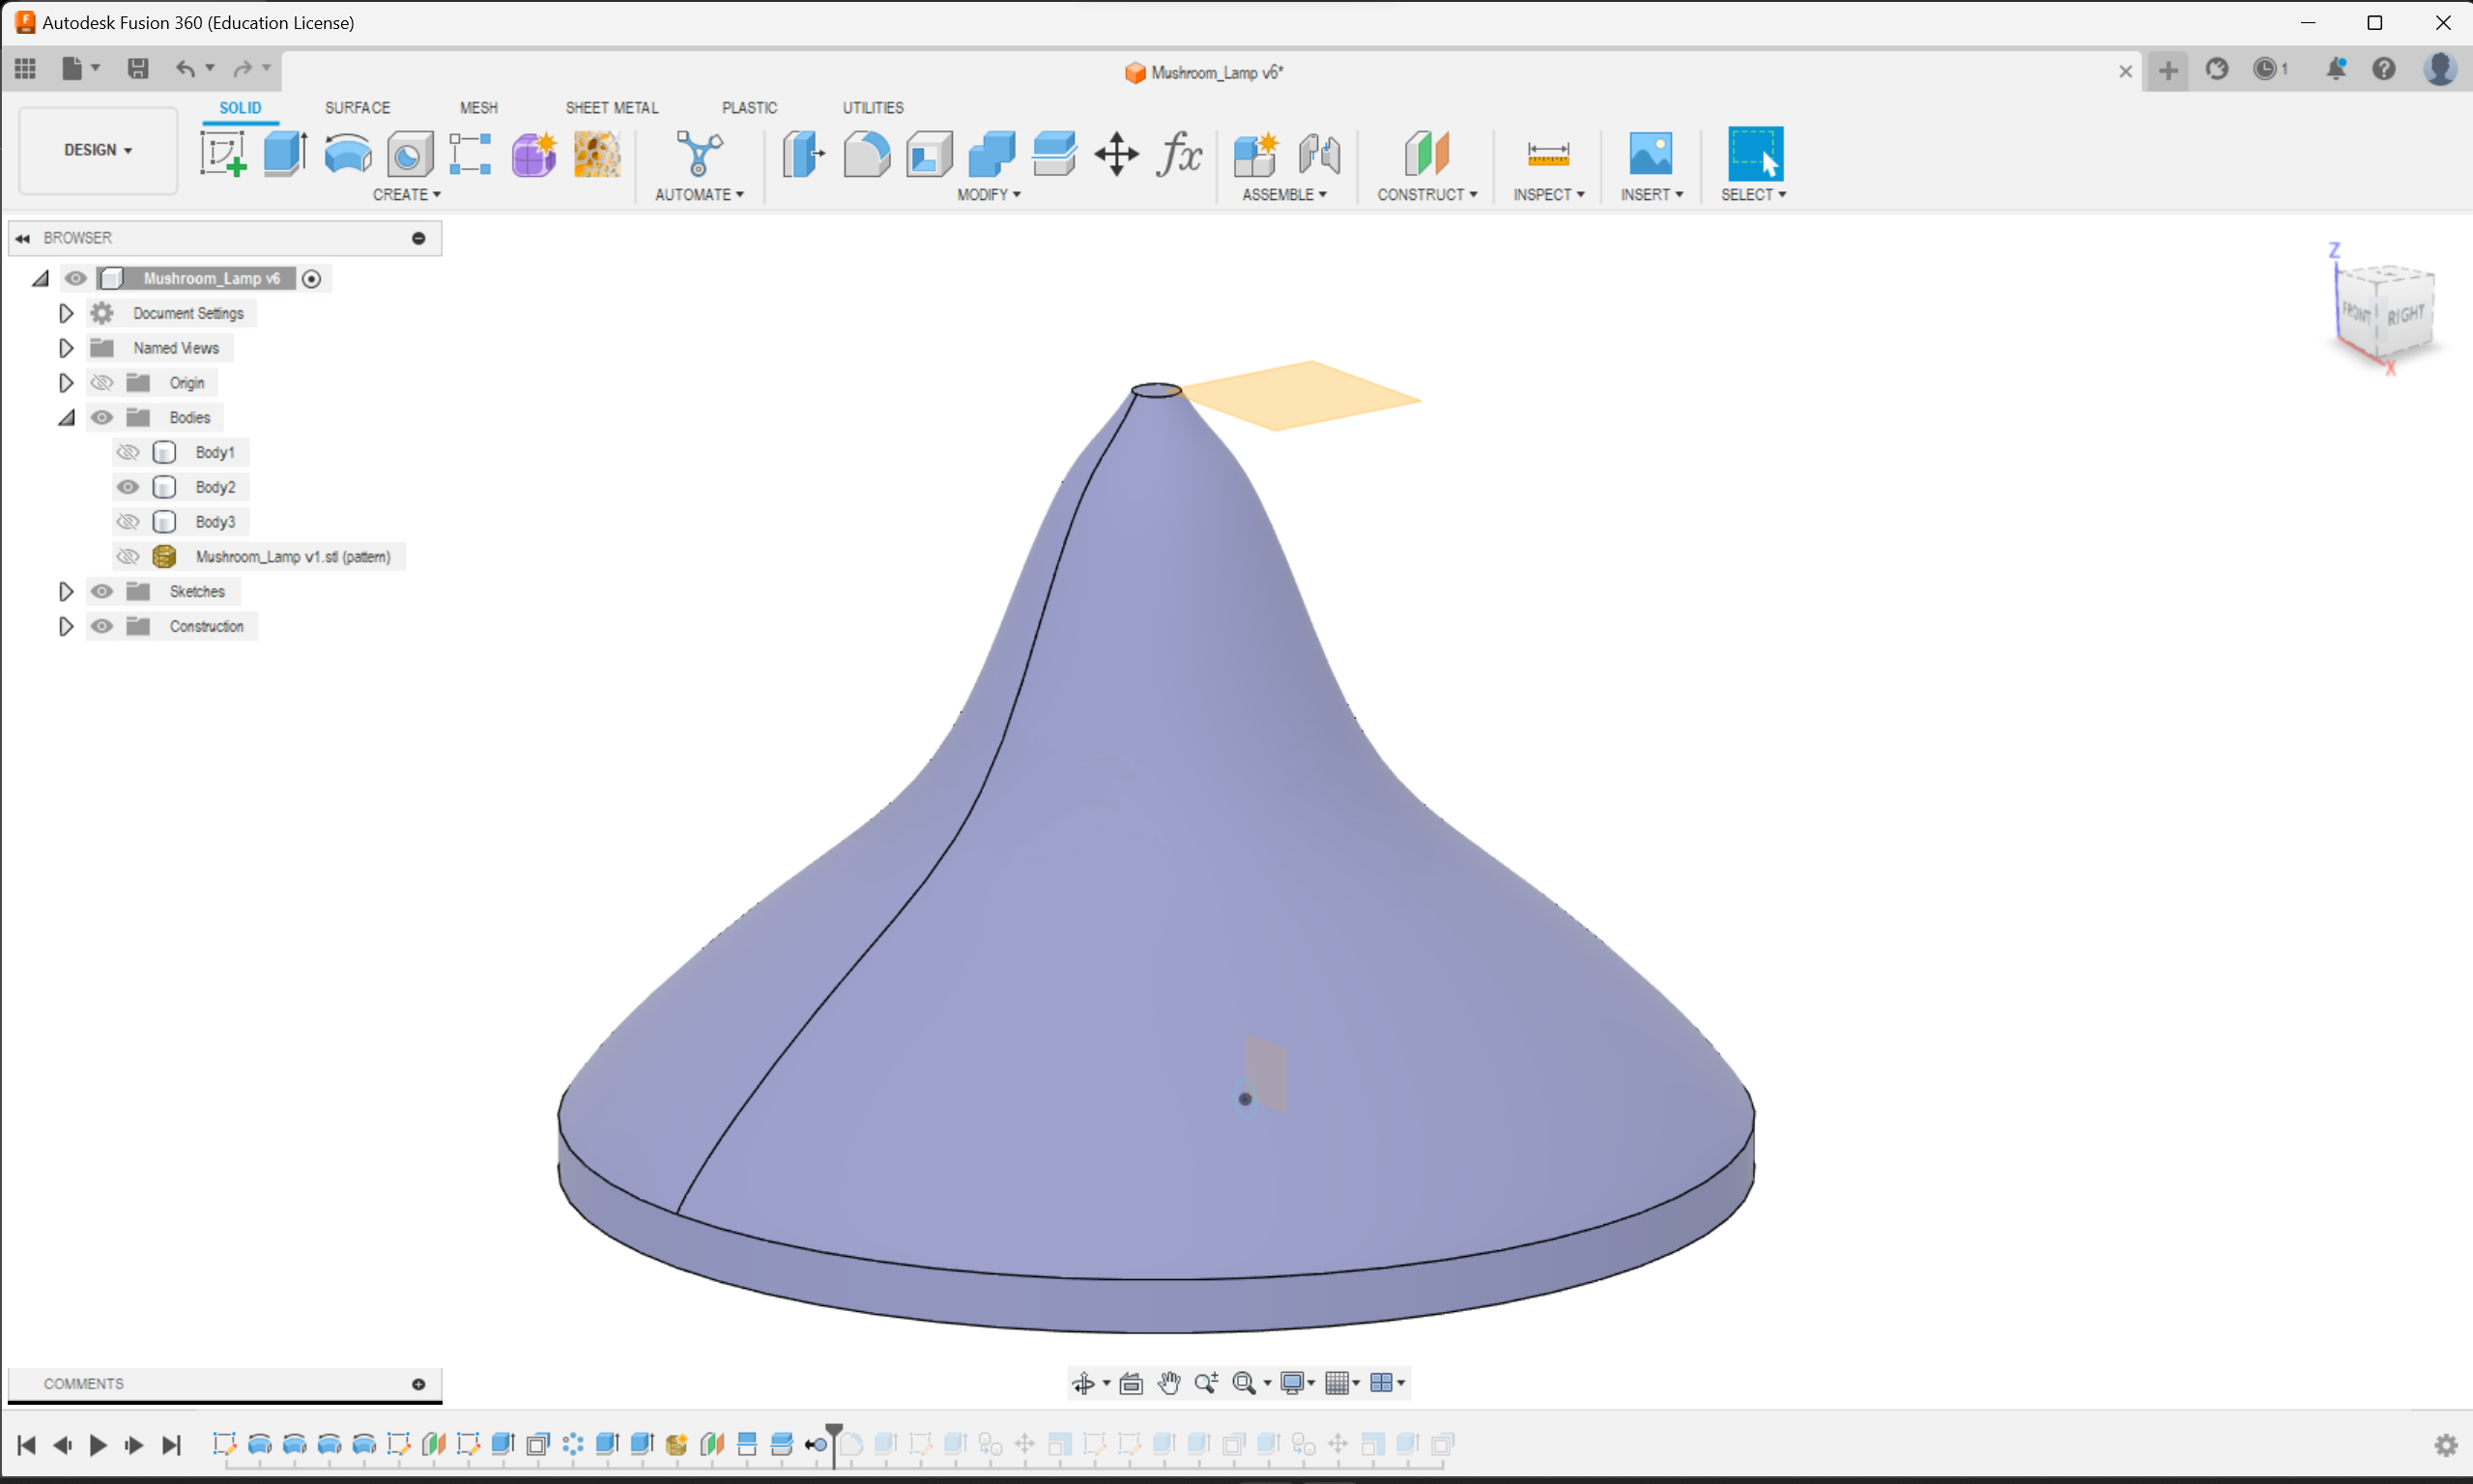
Task: Open the MODIFY dropdown menu
Action: (988, 195)
